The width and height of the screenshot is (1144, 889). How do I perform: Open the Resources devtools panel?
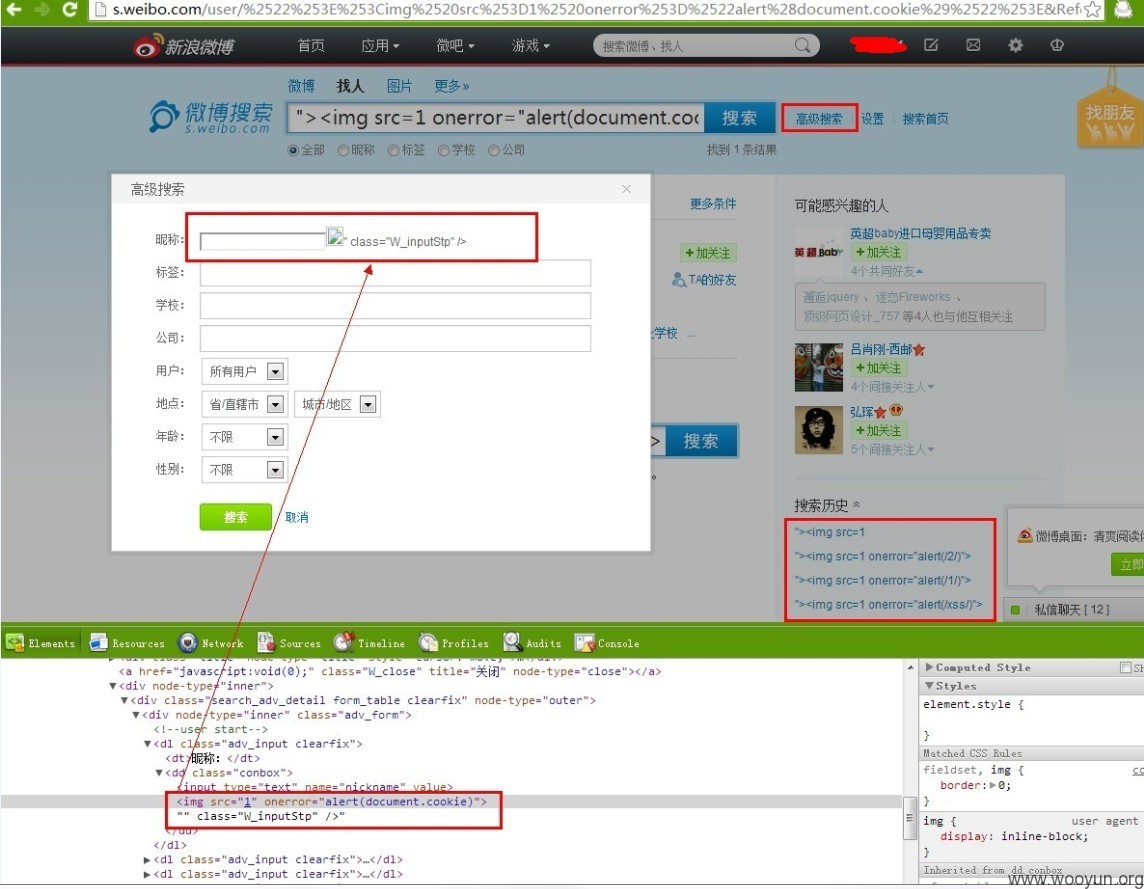[126, 643]
